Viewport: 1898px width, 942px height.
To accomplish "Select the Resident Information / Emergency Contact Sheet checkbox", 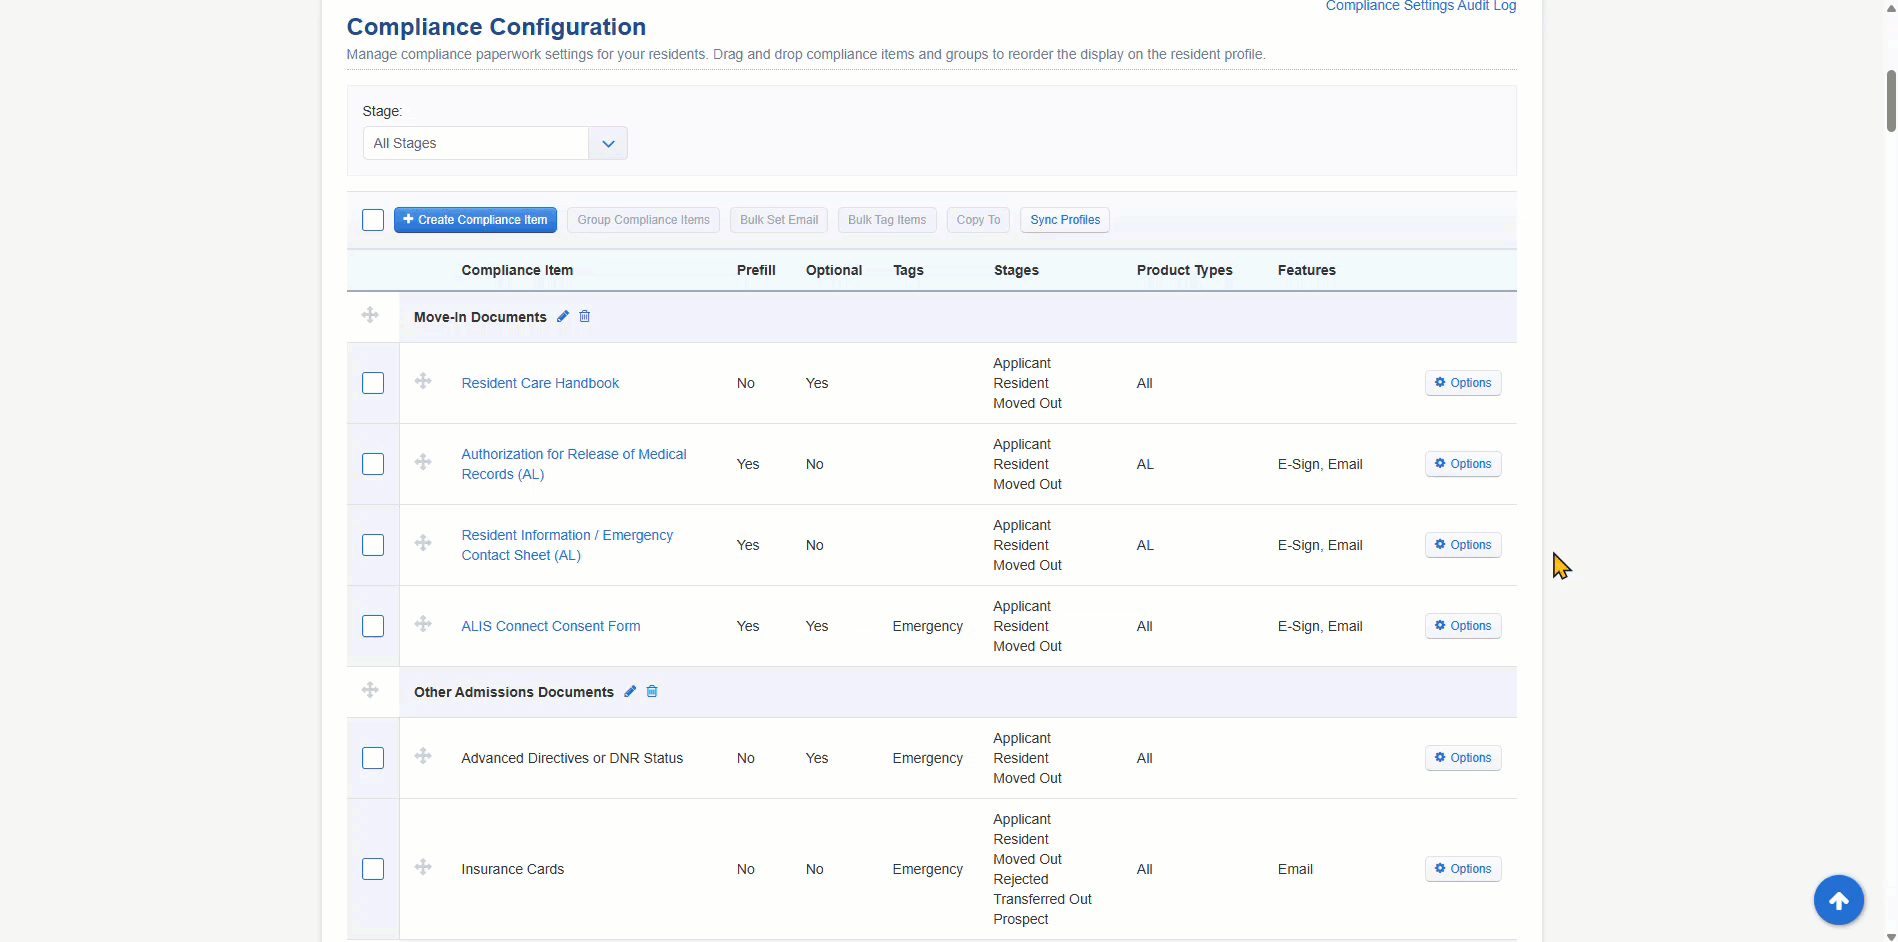I will coord(373,545).
